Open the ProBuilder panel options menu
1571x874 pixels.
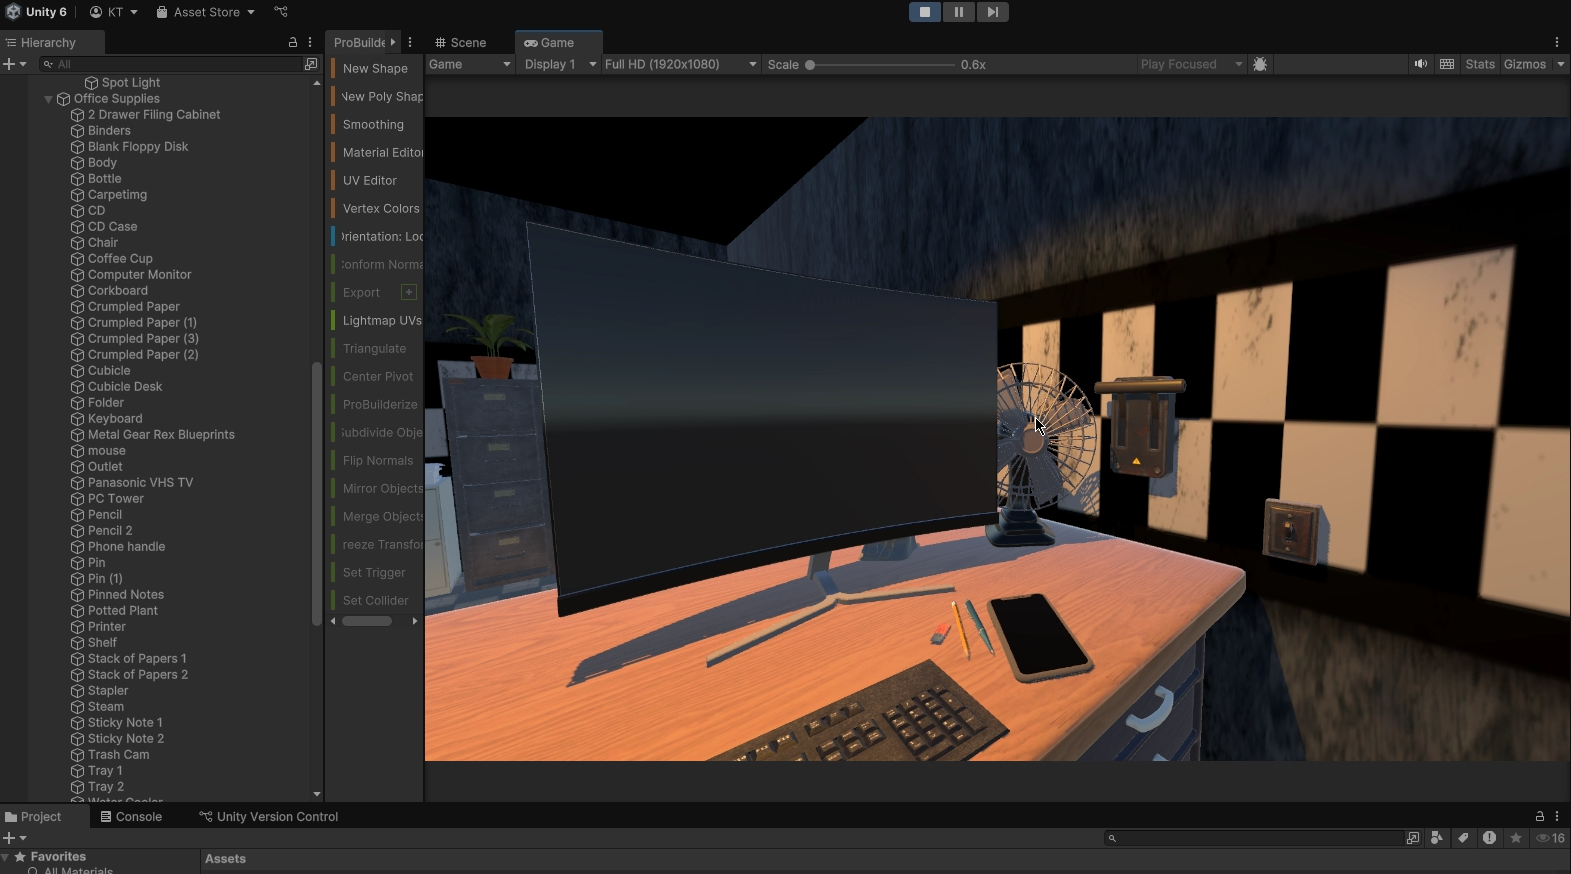point(410,43)
